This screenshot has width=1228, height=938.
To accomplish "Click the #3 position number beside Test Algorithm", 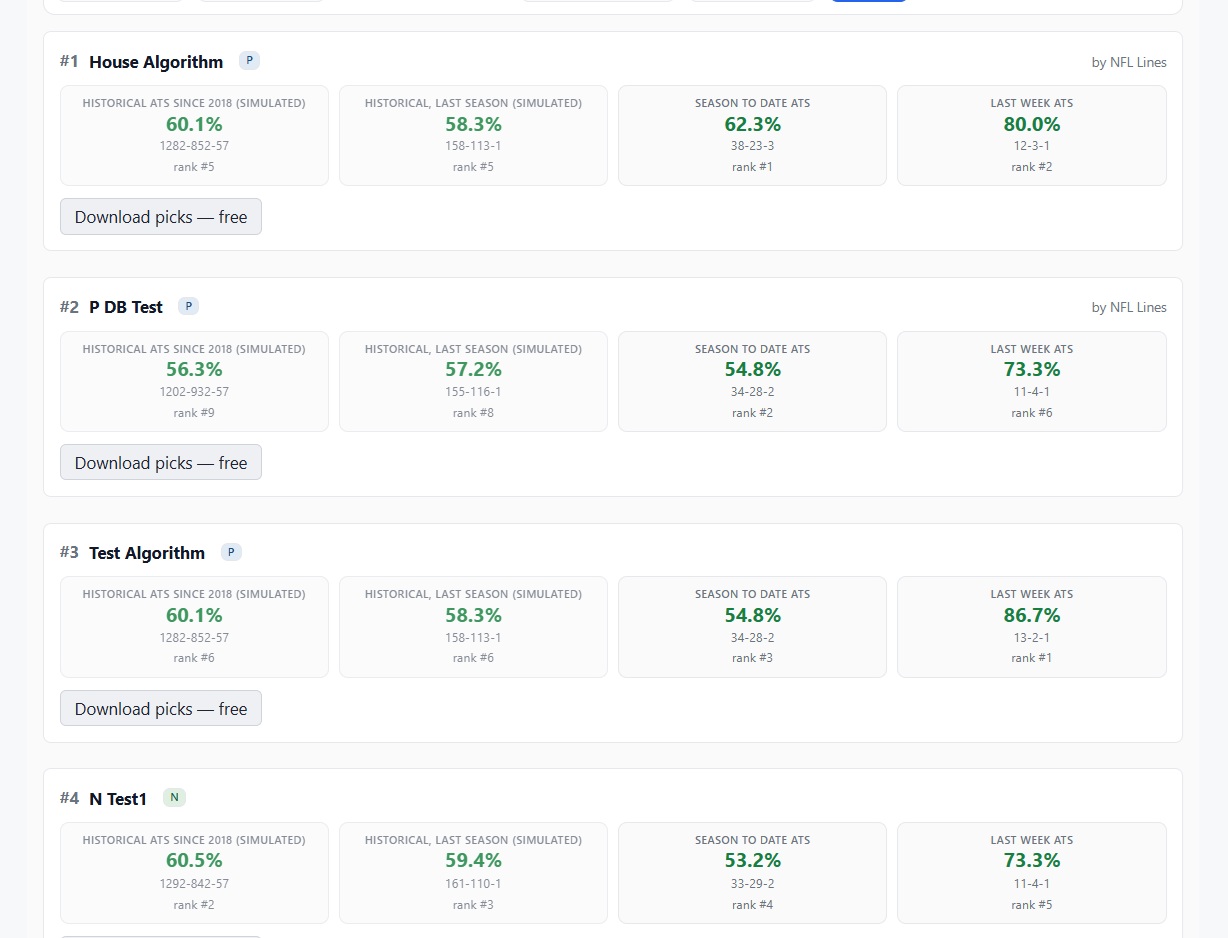I will click(x=69, y=553).
